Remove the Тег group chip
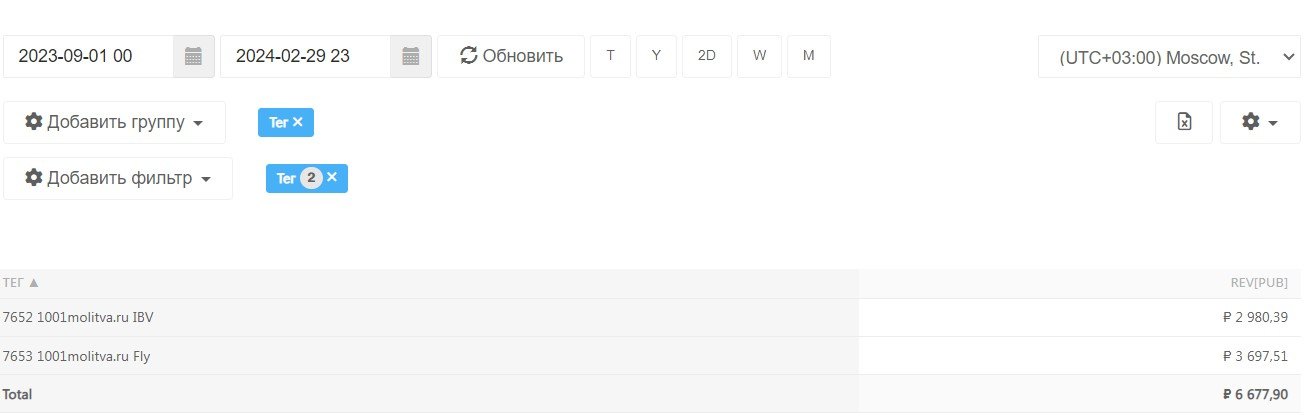This screenshot has height=420, width=1308. [x=298, y=122]
